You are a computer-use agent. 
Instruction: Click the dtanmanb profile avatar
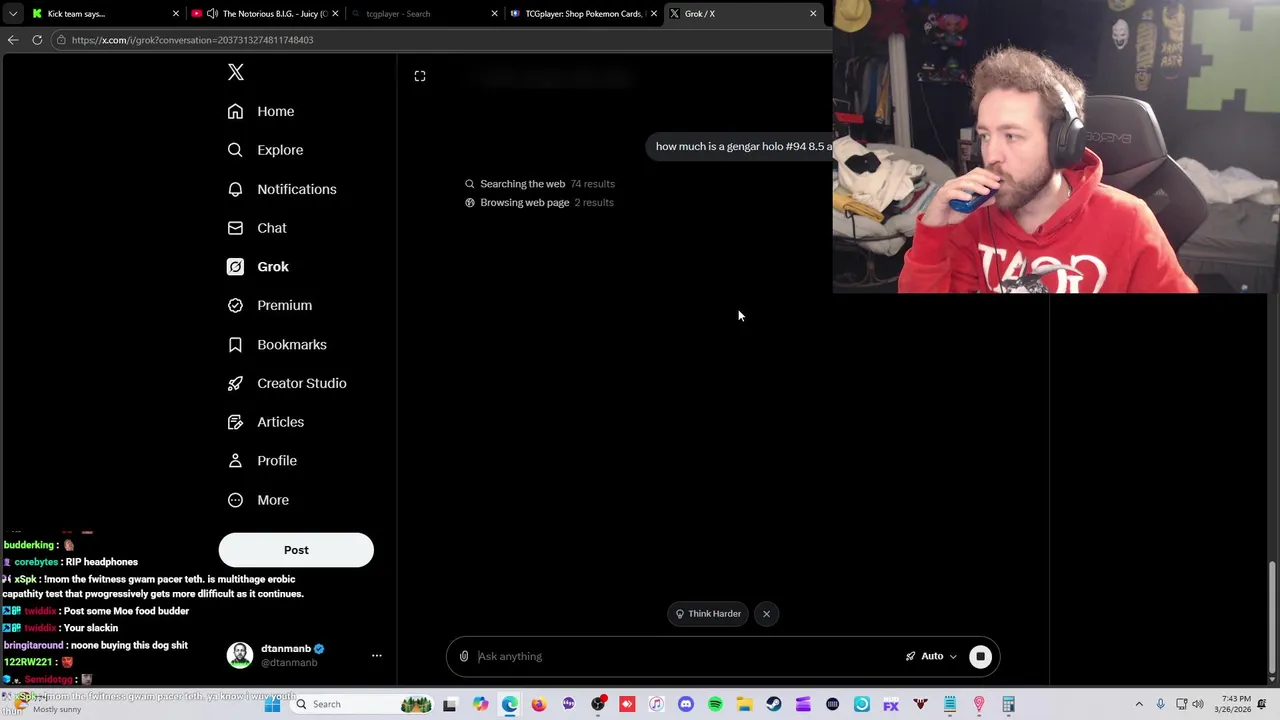pyautogui.click(x=240, y=655)
